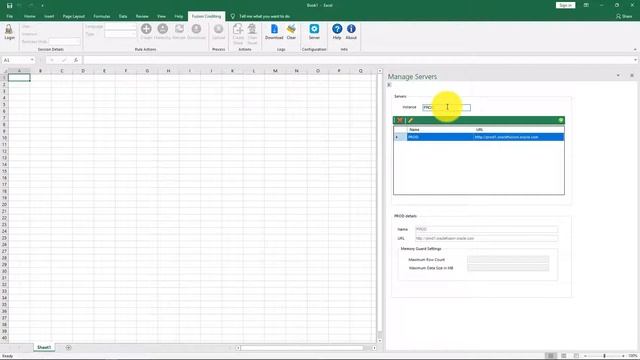Click the Maximum Data Size in MB field

508,268
